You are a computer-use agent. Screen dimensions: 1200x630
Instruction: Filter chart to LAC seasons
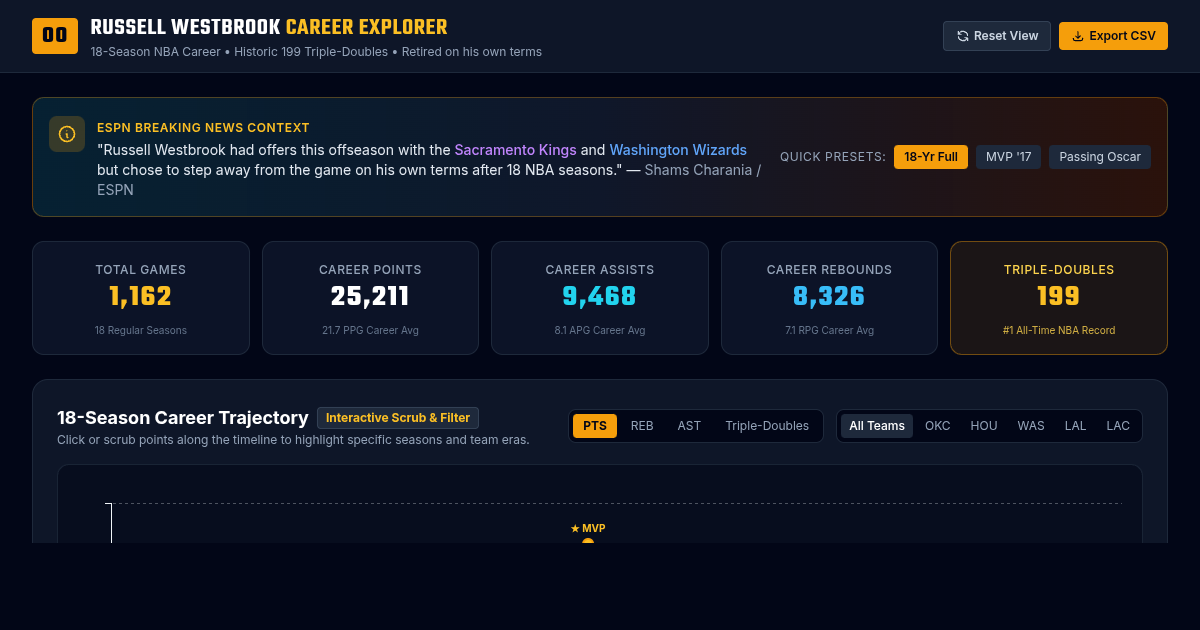(x=1118, y=426)
